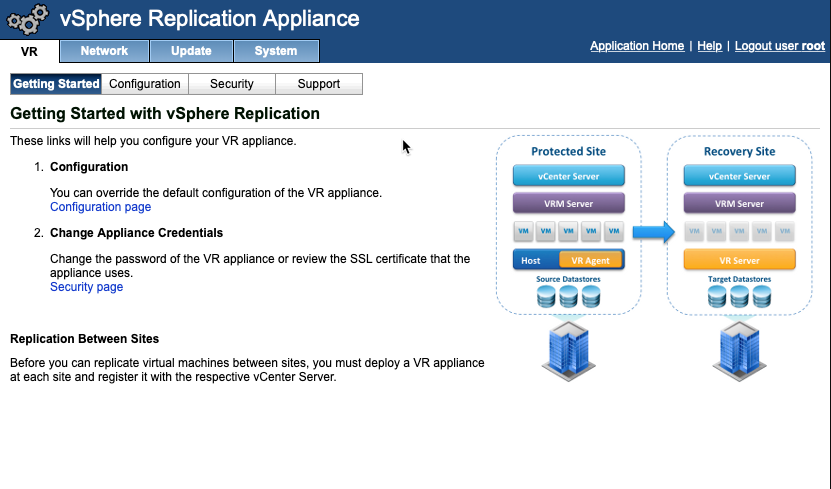Click the blue replication arrow in diagram
Image resolution: width=831 pixels, height=489 pixels.
click(653, 232)
